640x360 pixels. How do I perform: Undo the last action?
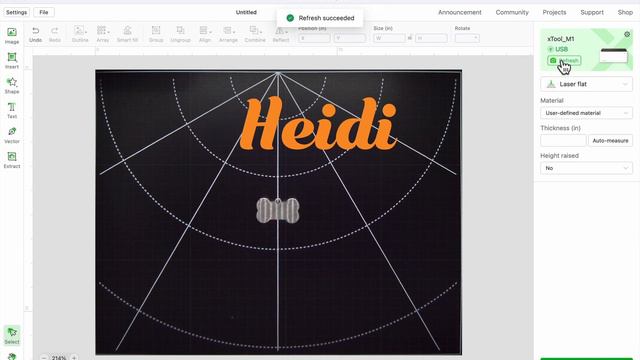tap(36, 34)
